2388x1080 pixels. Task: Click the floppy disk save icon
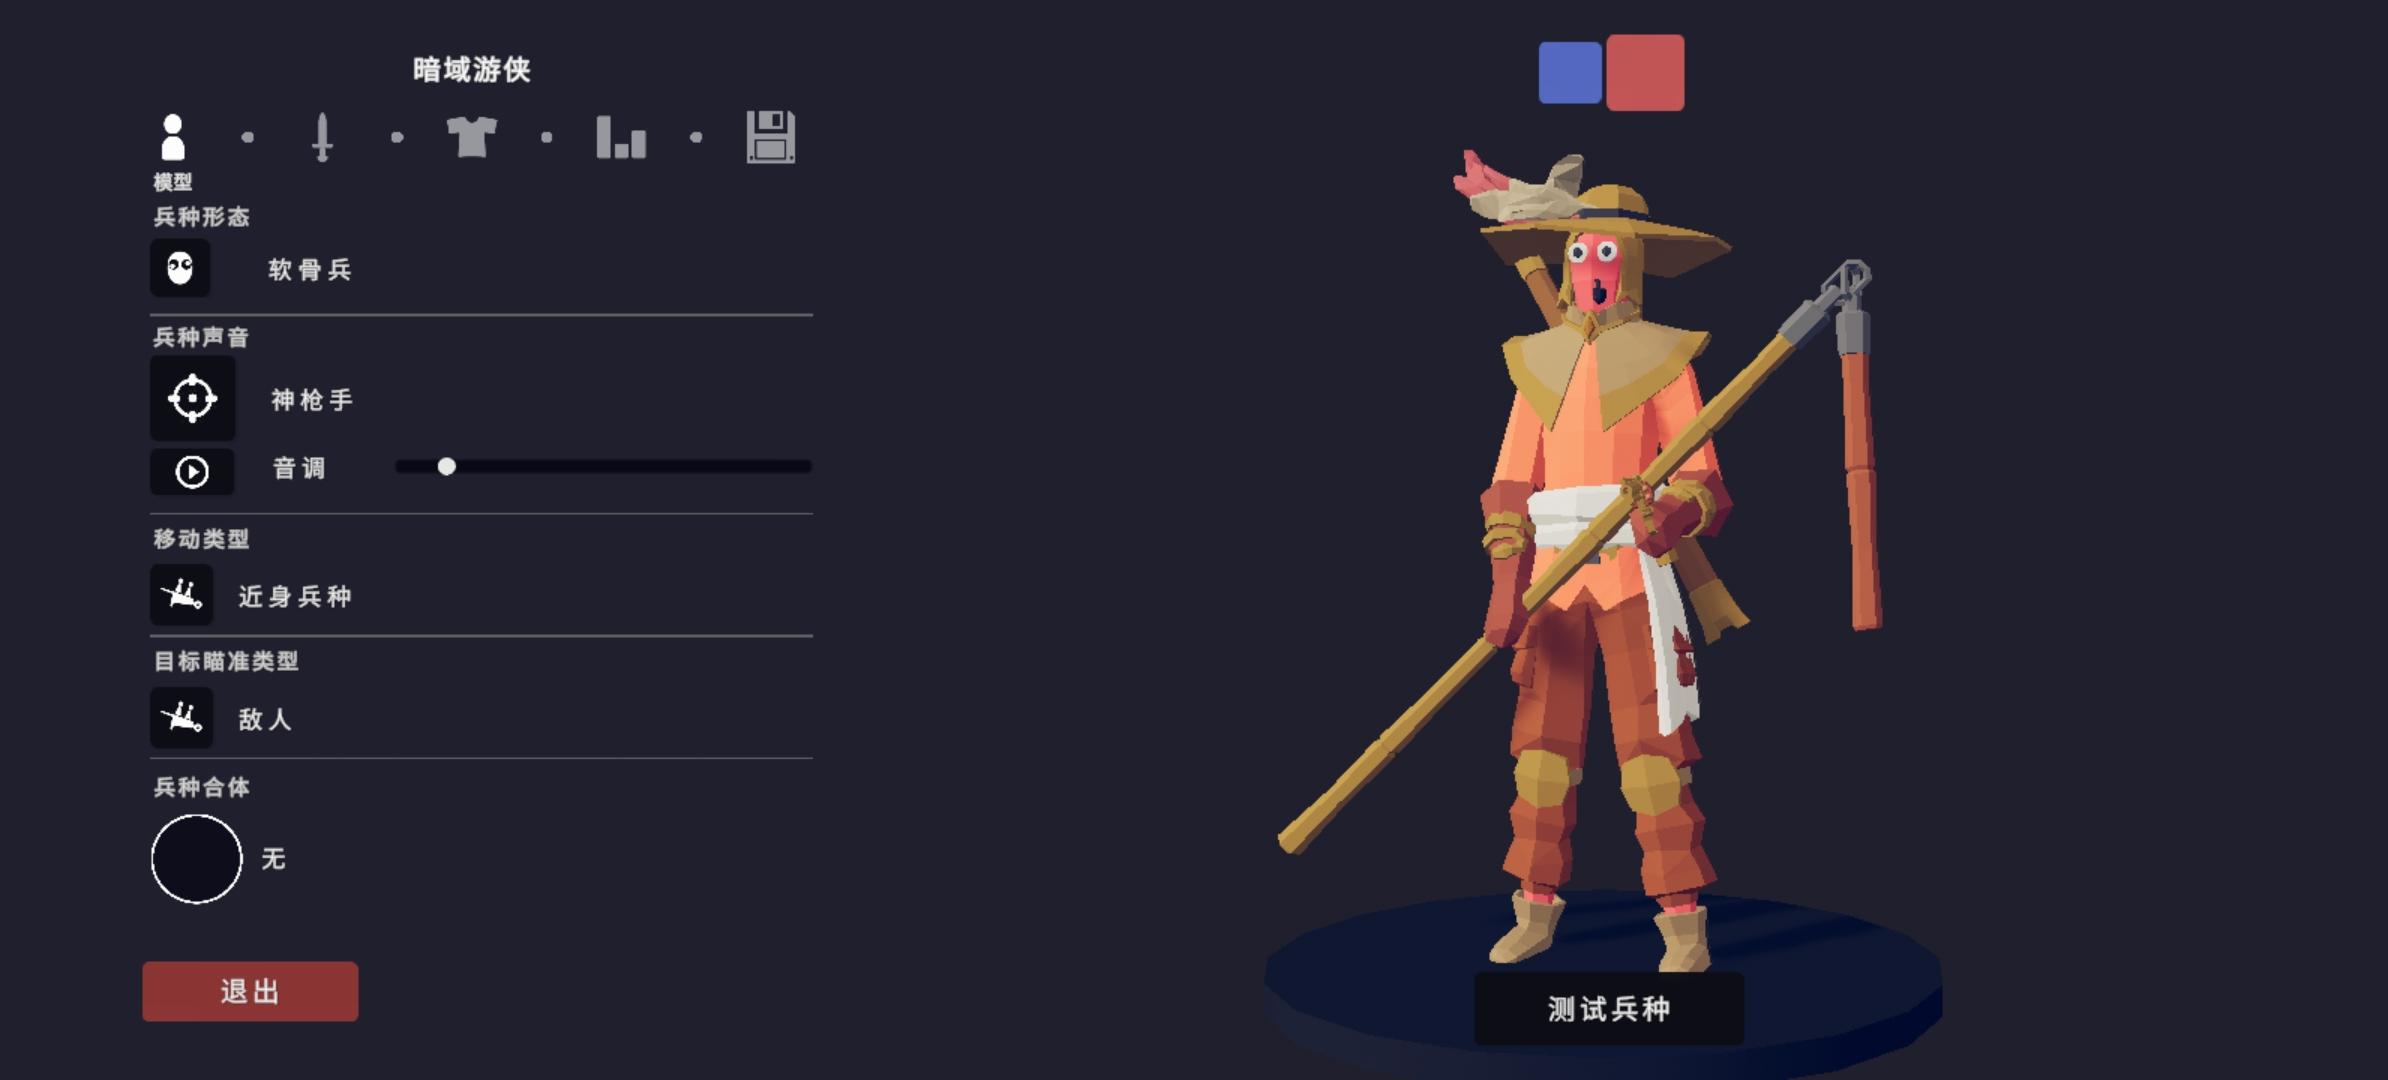pos(771,137)
